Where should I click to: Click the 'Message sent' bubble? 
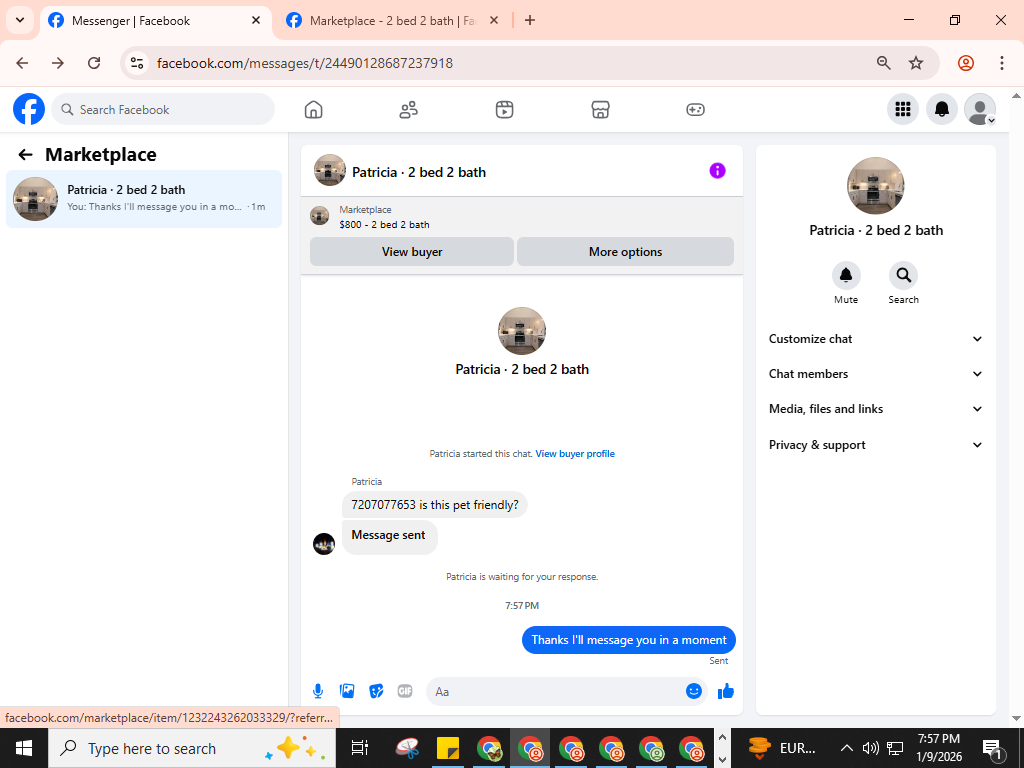click(389, 537)
